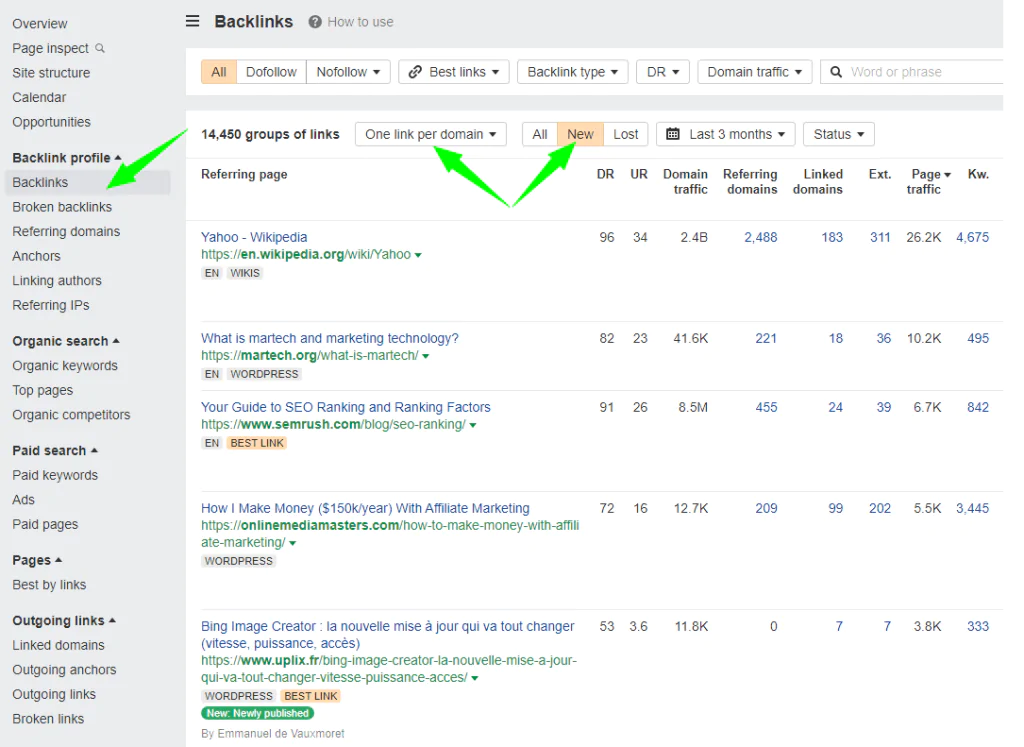Click referring domains value 2,488 for Wikipedia
Viewport: 1024px width, 747px height.
(761, 238)
